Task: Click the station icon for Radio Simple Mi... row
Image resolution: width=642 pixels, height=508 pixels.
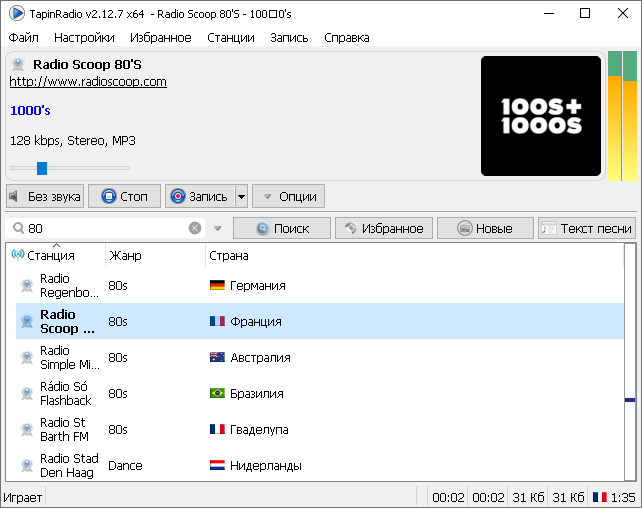Action: [27, 357]
